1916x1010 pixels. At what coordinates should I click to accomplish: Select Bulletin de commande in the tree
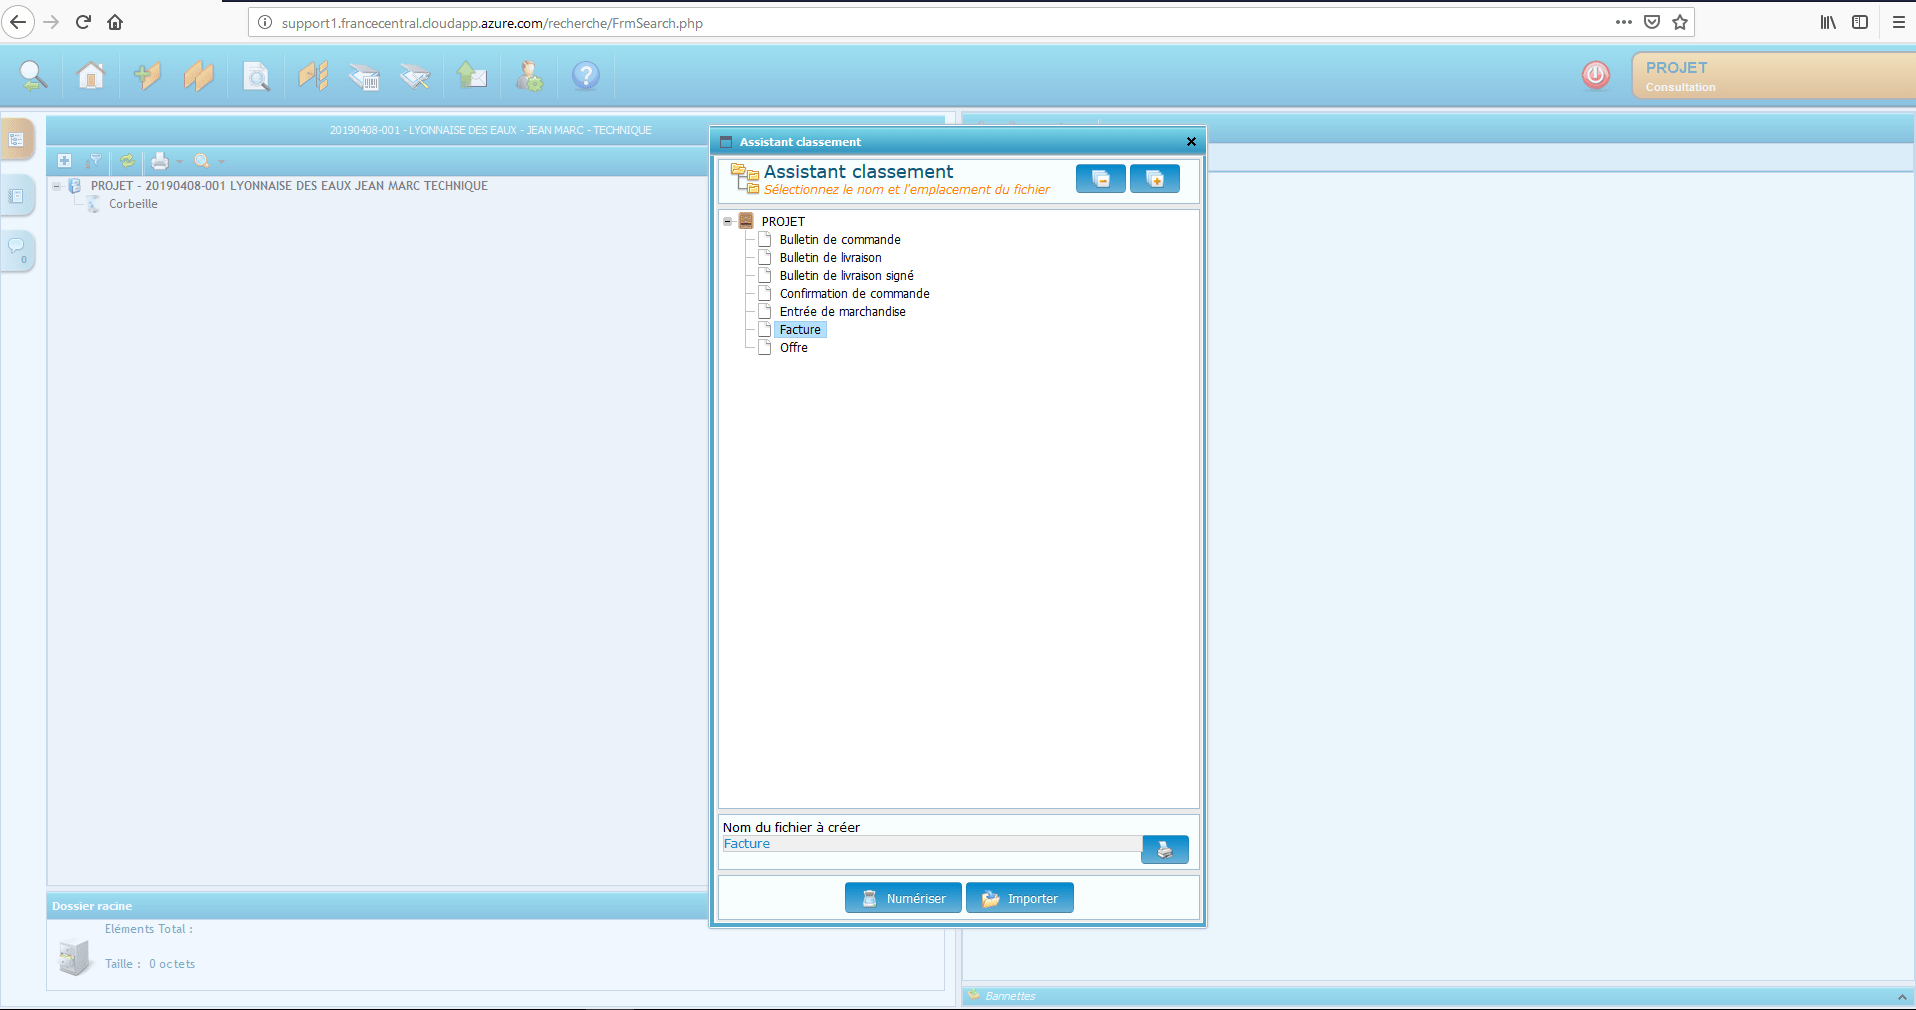click(x=839, y=240)
